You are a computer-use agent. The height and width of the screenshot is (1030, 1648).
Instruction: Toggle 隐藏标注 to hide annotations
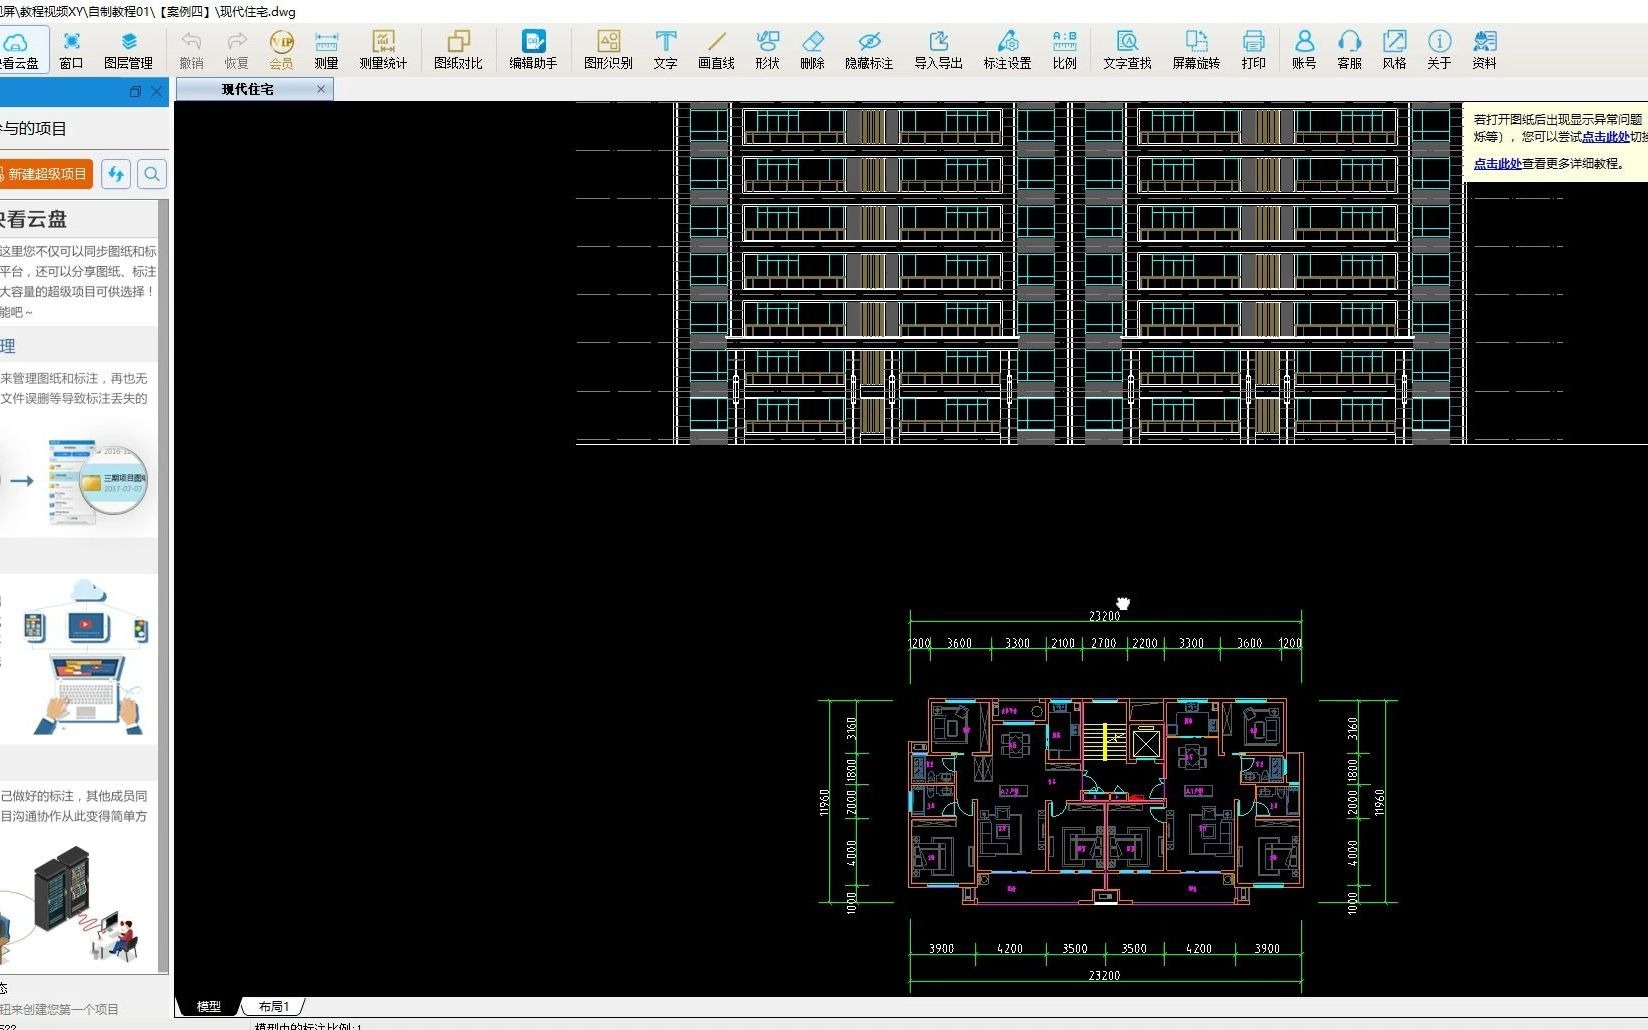point(869,49)
